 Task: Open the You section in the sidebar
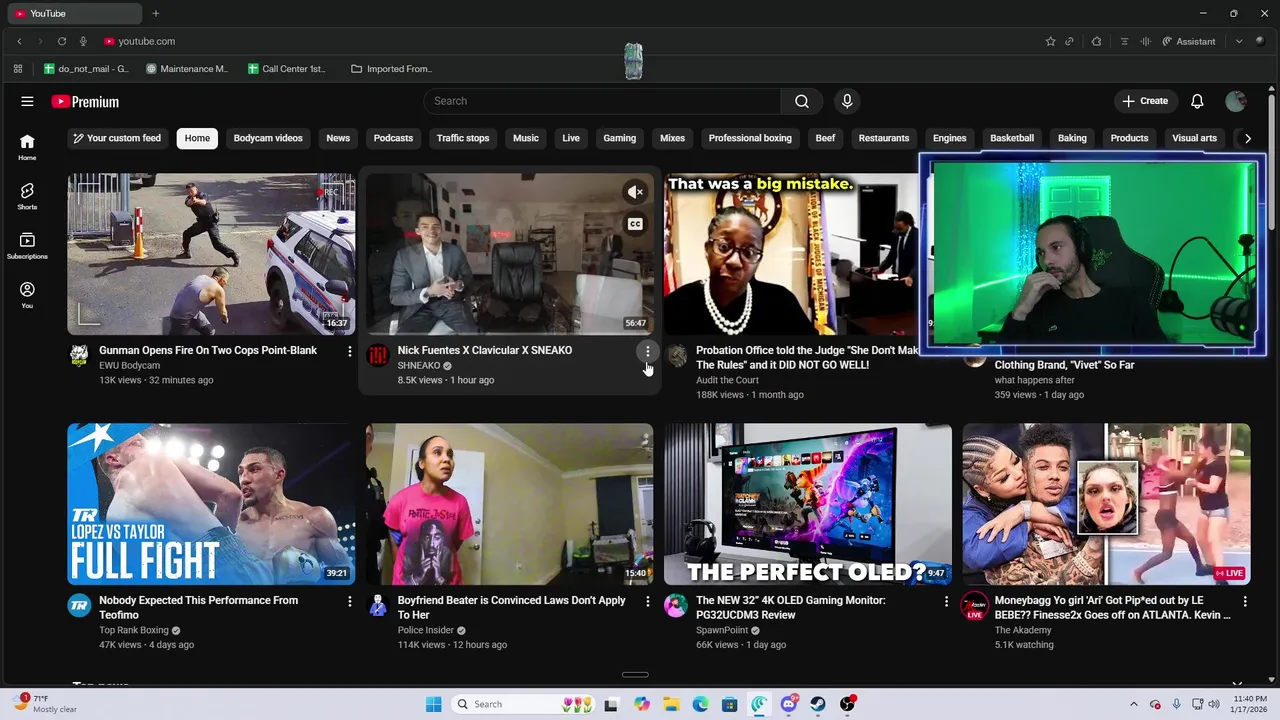27,295
